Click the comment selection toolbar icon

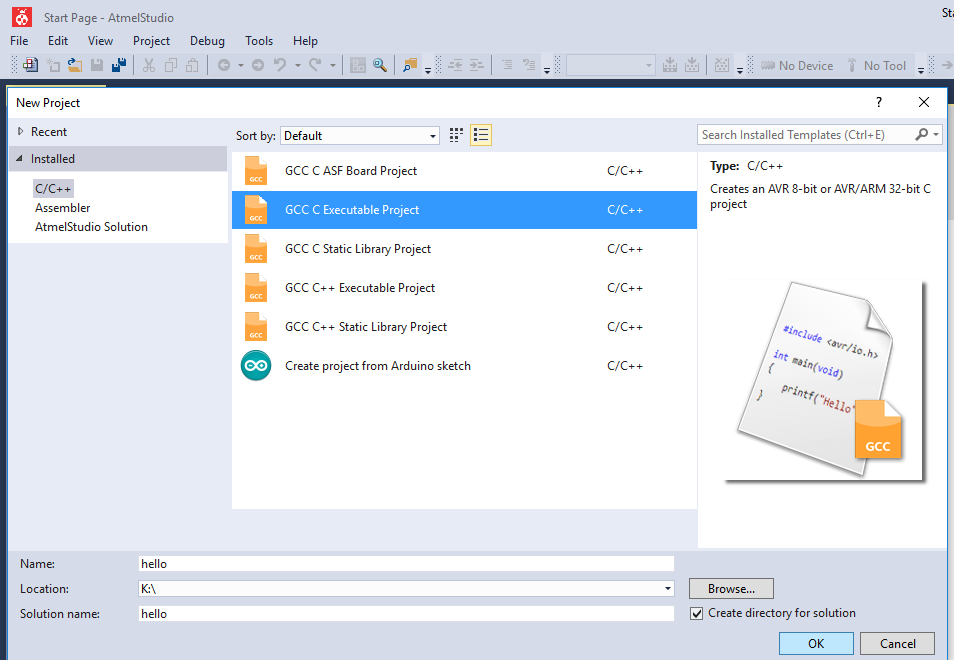(507, 65)
